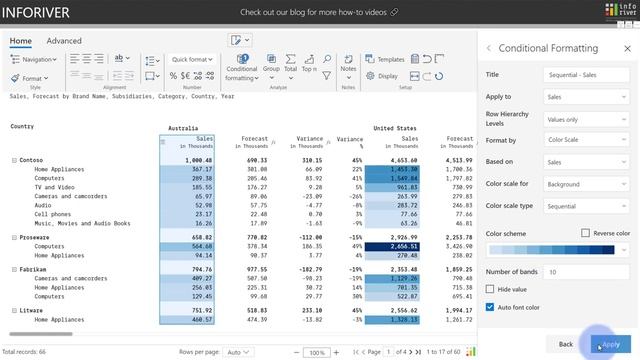Decrease decimal places
Viewport: 640px width, 360px height.
210,76
